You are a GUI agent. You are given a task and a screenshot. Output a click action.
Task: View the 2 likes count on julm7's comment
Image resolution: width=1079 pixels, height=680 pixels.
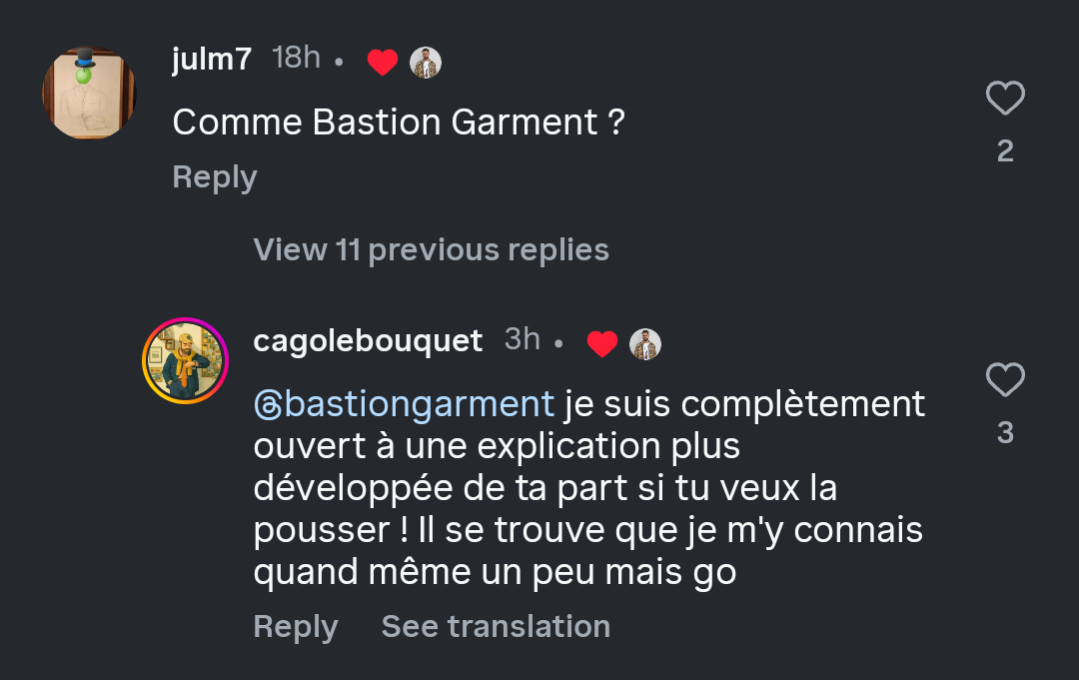[1005, 151]
